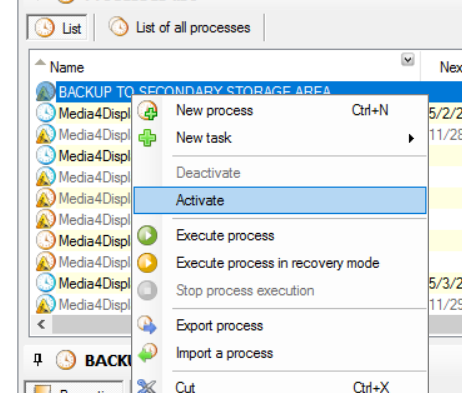Select first Media4Display process in list
This screenshot has width=462, height=393.
(94, 113)
